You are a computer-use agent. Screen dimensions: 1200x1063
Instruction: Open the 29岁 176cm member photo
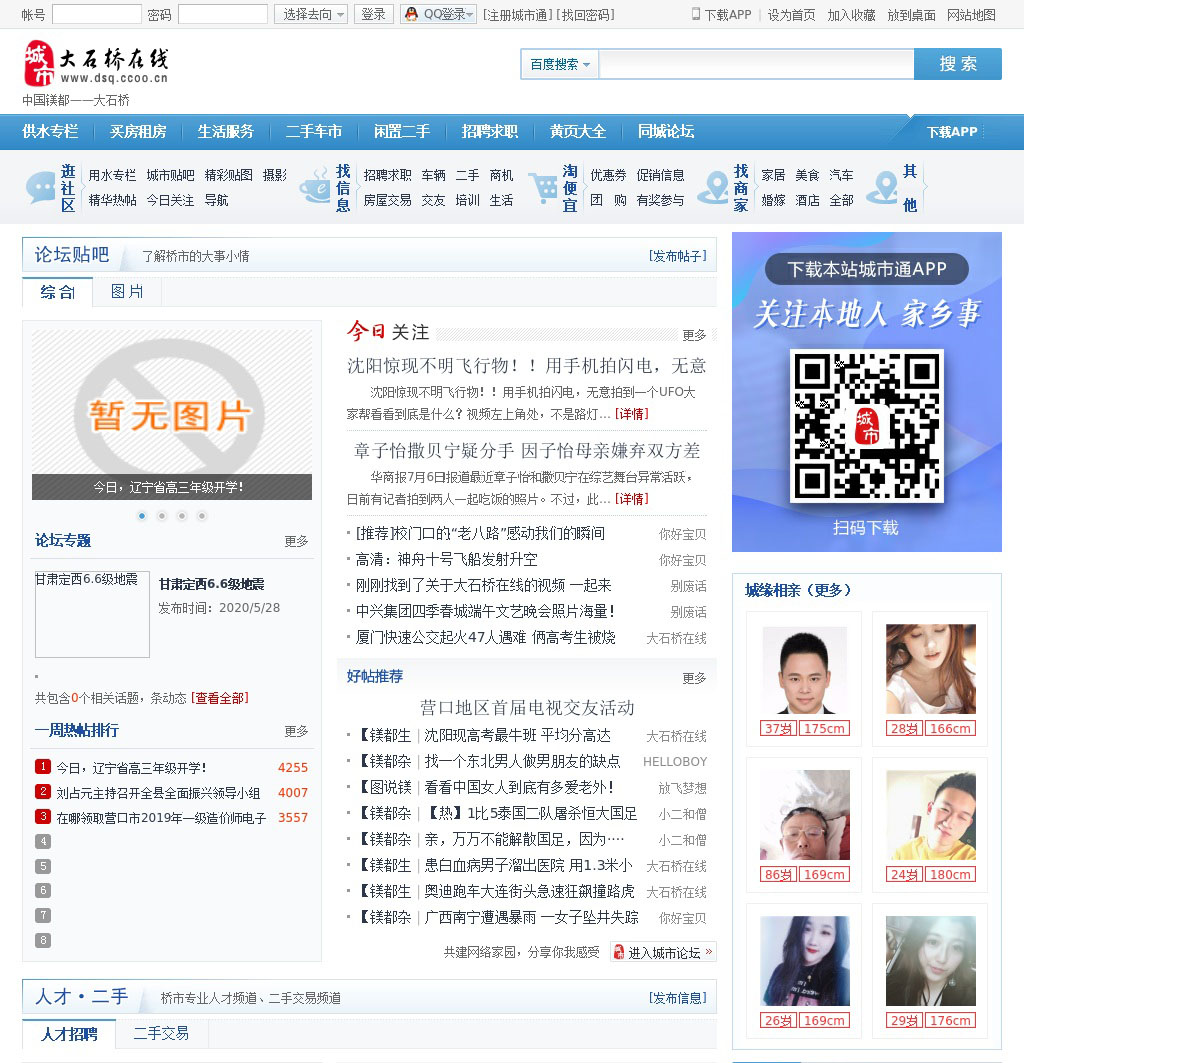[x=930, y=961]
